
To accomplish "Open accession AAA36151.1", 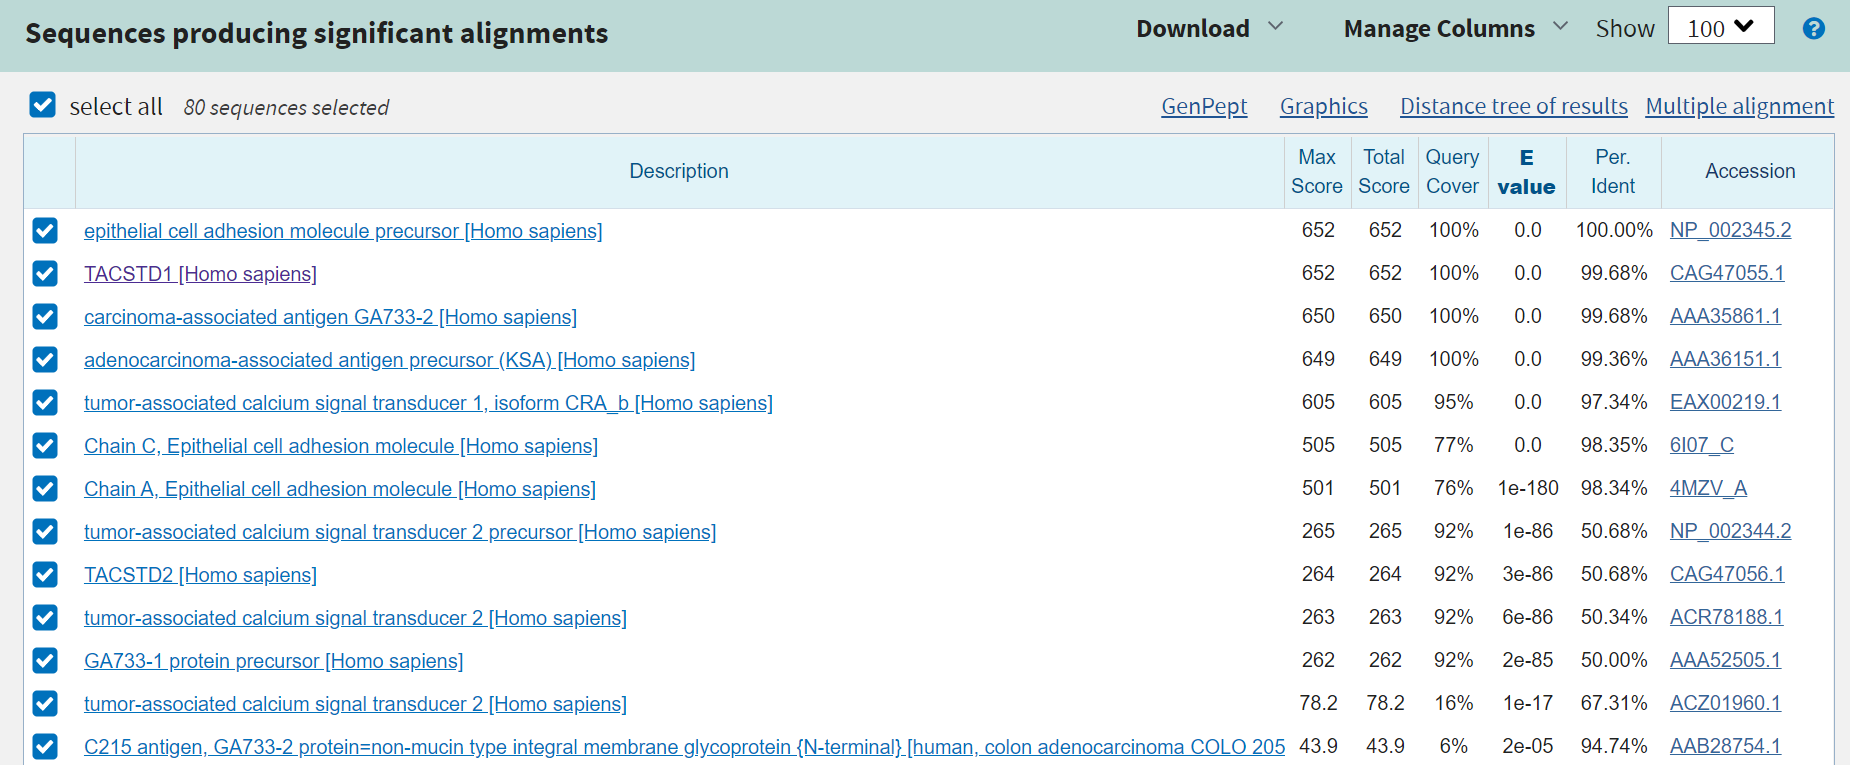I will (x=1725, y=359).
